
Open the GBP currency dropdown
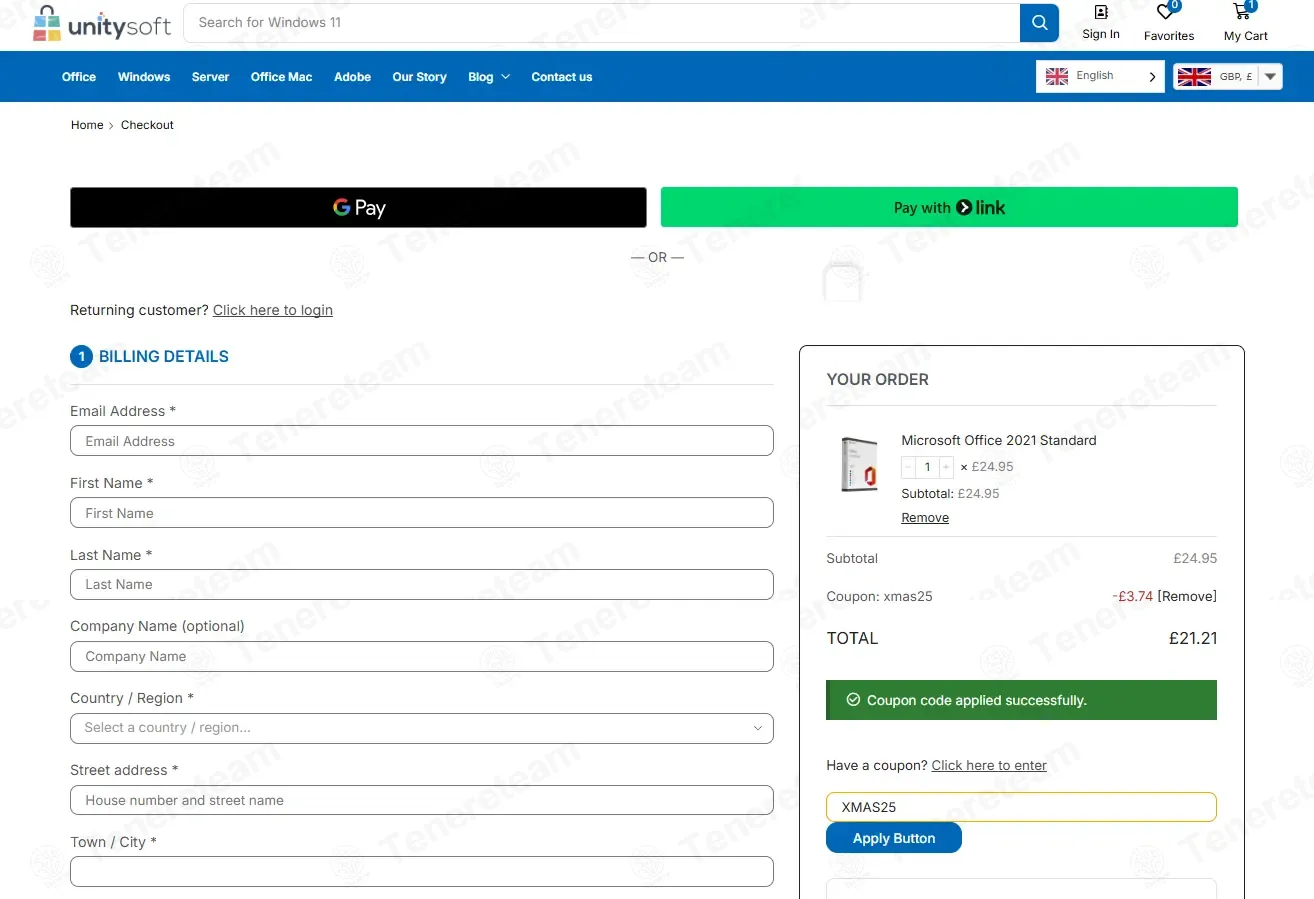tap(1227, 77)
